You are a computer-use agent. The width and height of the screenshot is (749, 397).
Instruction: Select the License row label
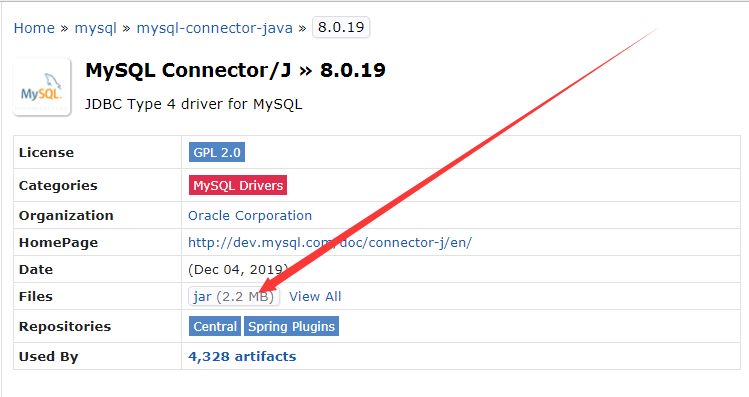46,152
